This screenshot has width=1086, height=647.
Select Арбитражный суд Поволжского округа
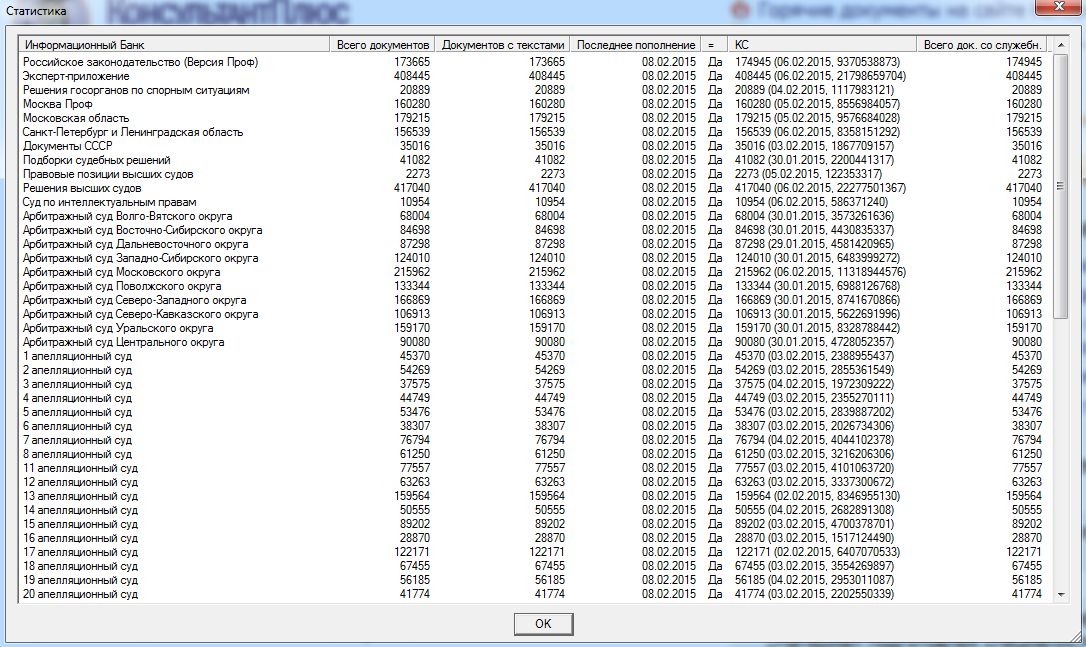(533, 285)
